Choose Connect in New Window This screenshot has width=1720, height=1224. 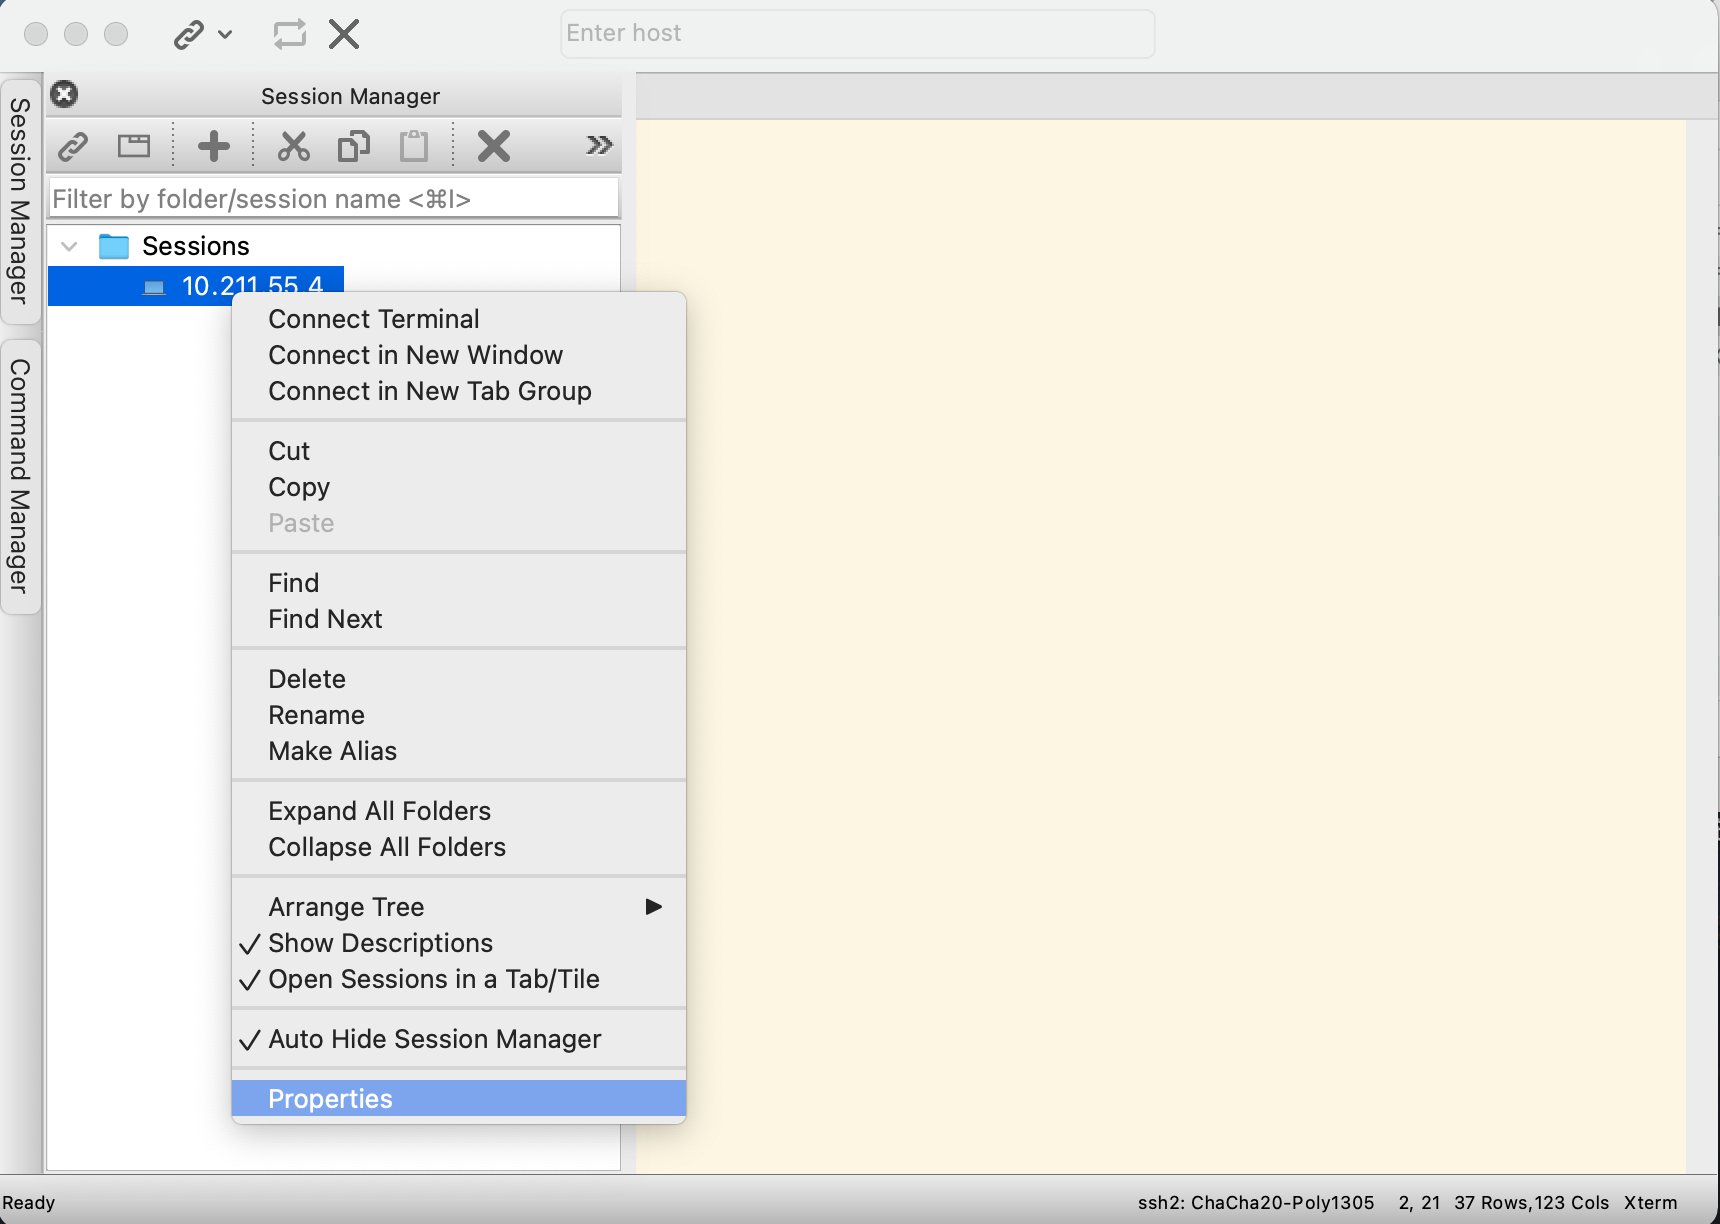(x=415, y=355)
